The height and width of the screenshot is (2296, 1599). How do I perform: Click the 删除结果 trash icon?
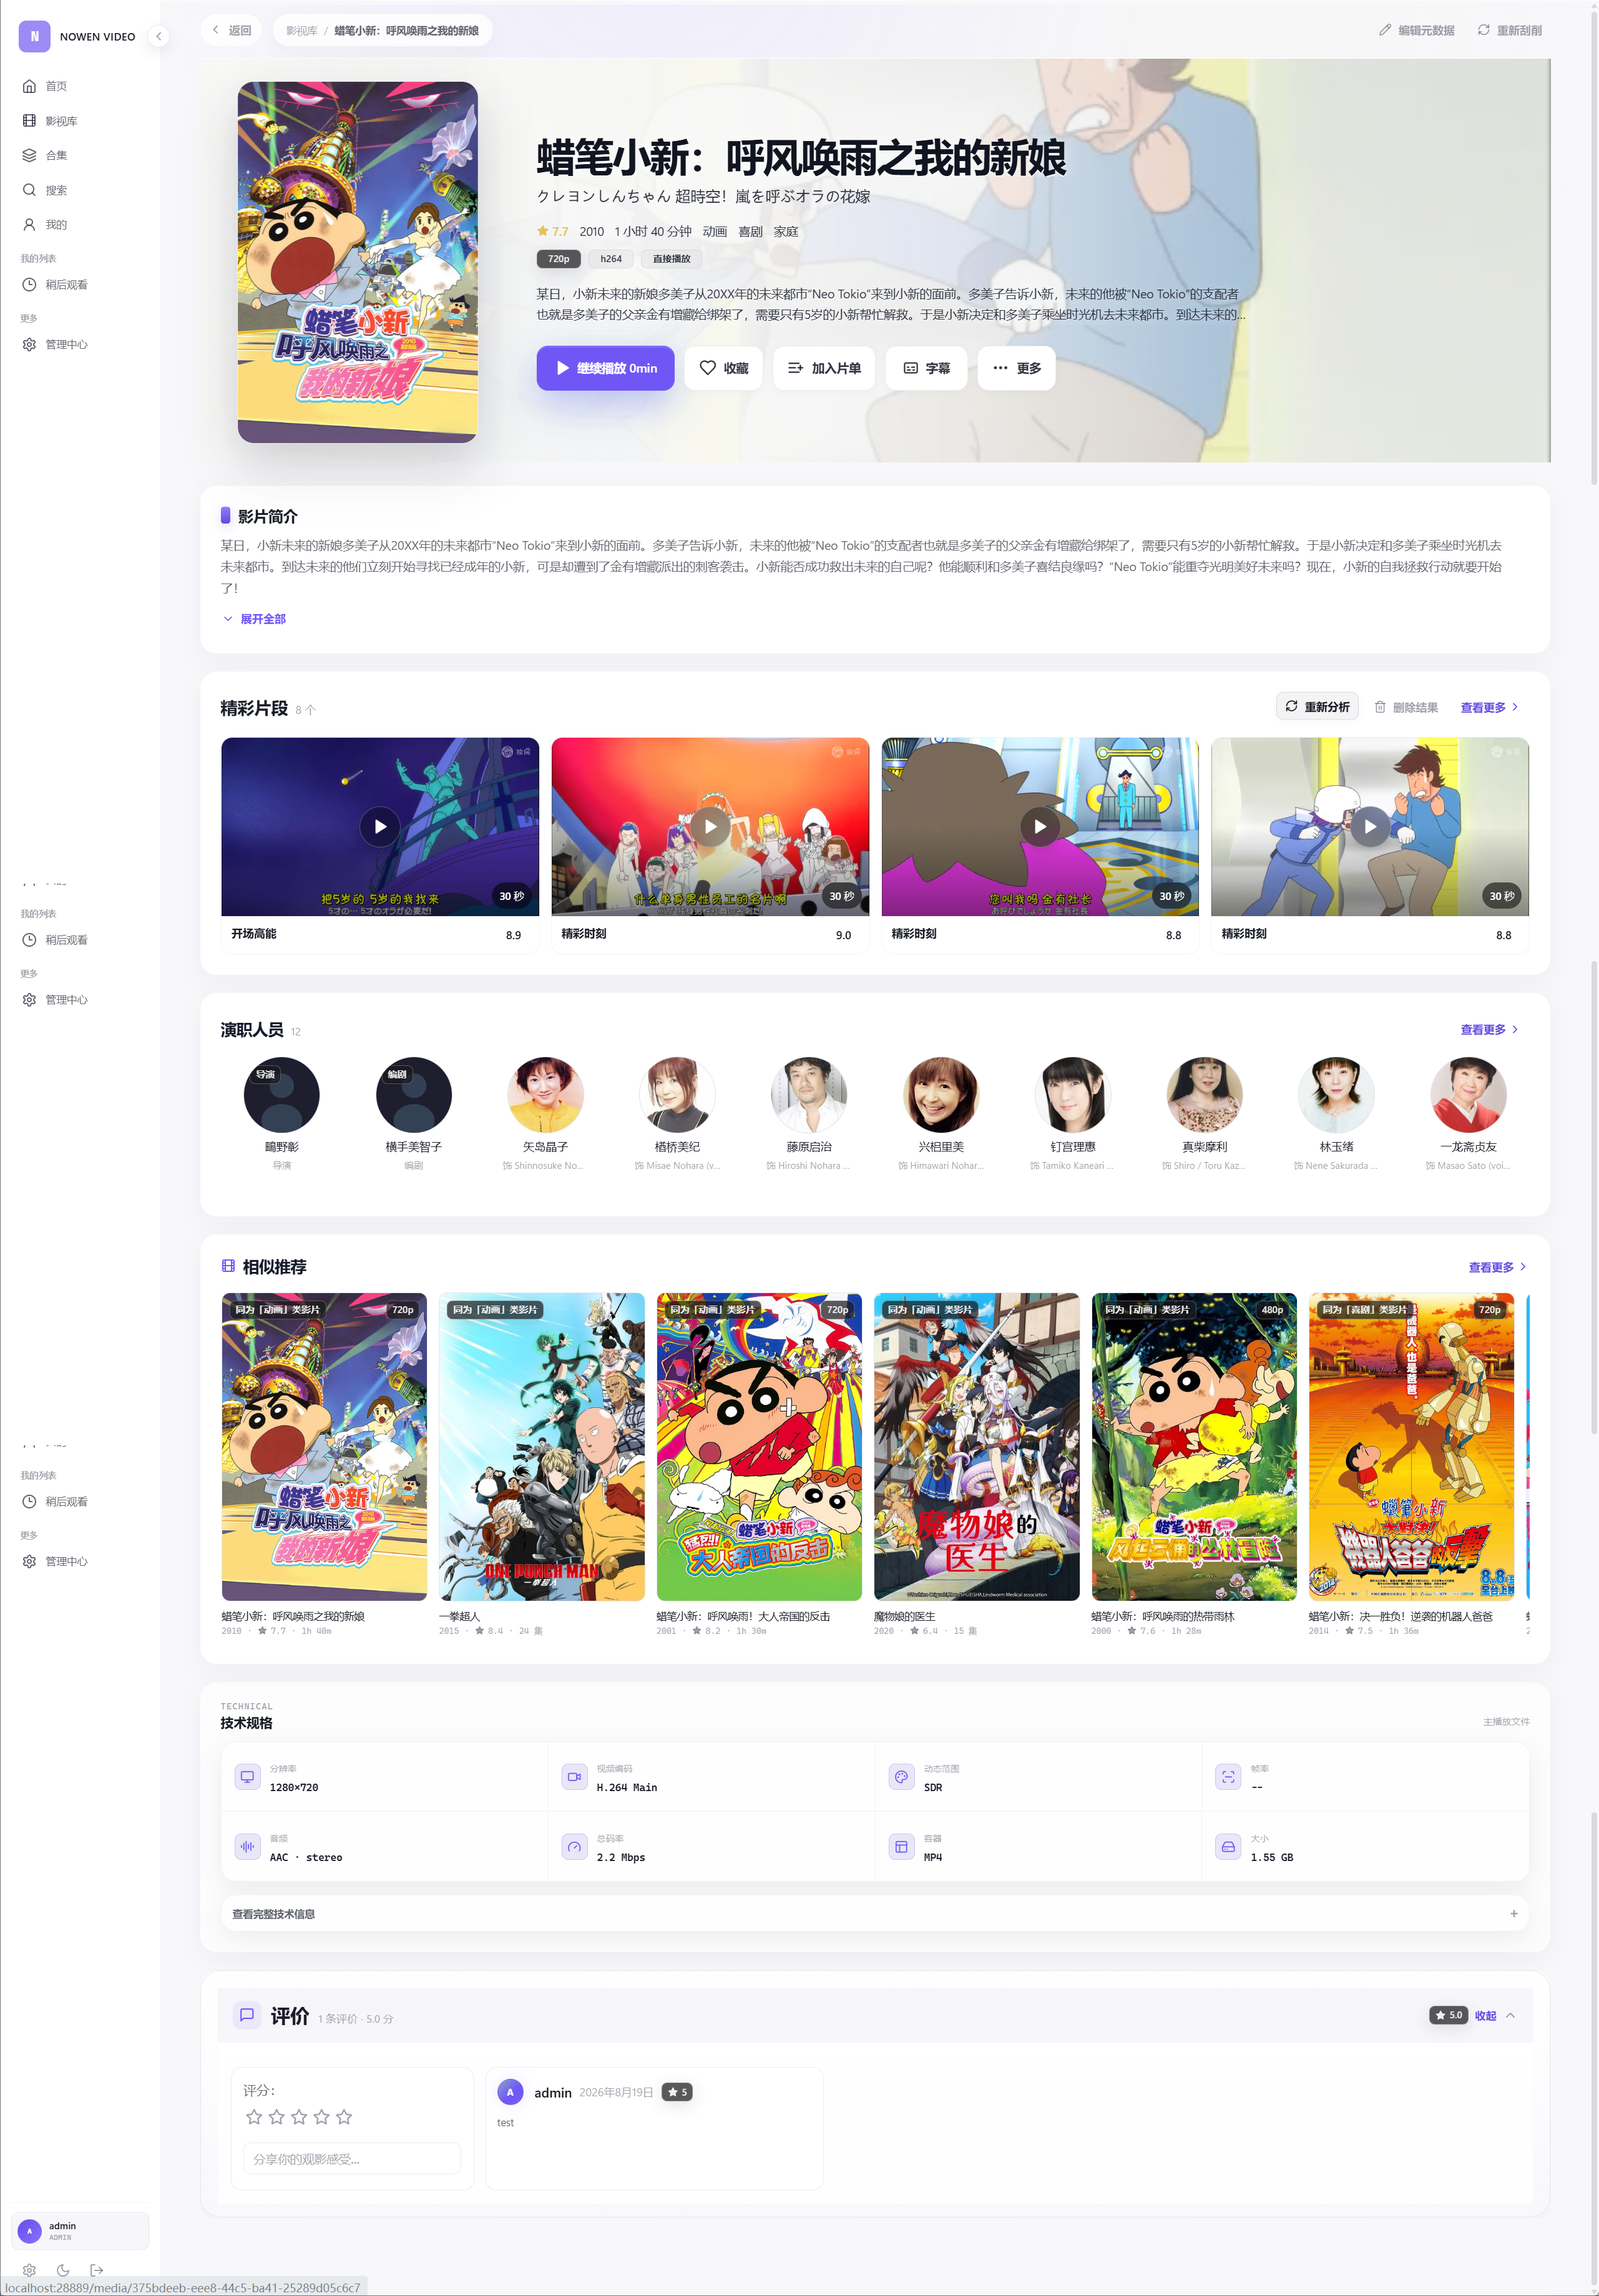point(1380,707)
